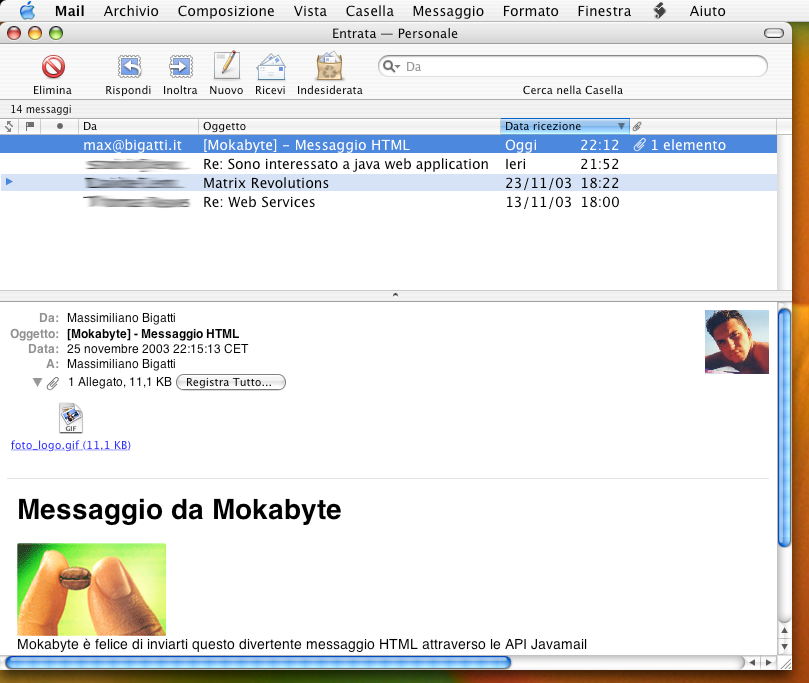Open the Formato menu
Image resolution: width=809 pixels, height=683 pixels.
point(530,11)
